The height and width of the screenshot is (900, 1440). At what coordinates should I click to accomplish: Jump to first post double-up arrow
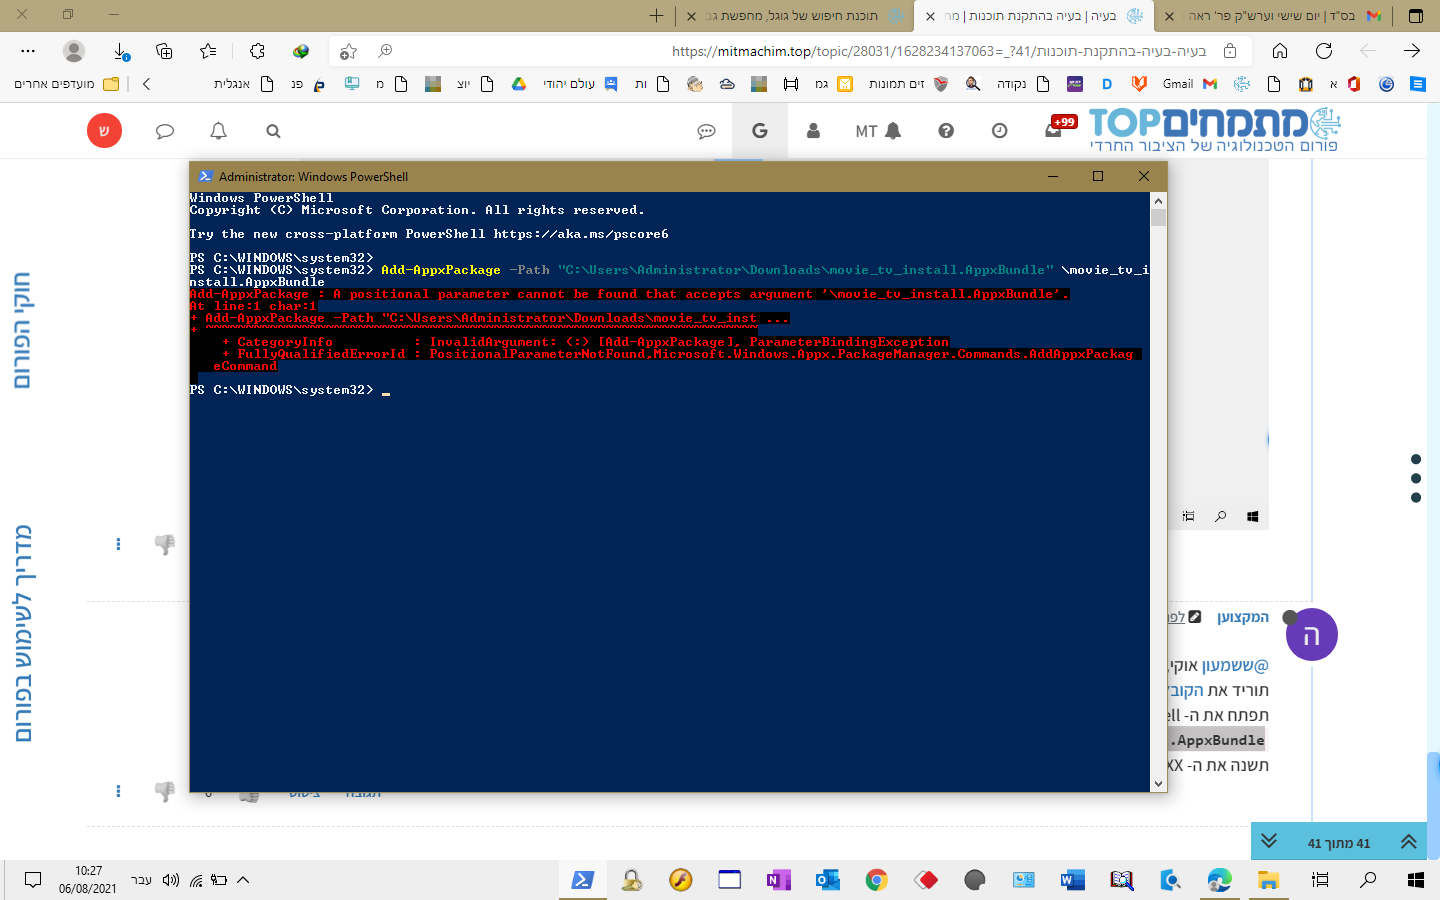tap(1409, 842)
